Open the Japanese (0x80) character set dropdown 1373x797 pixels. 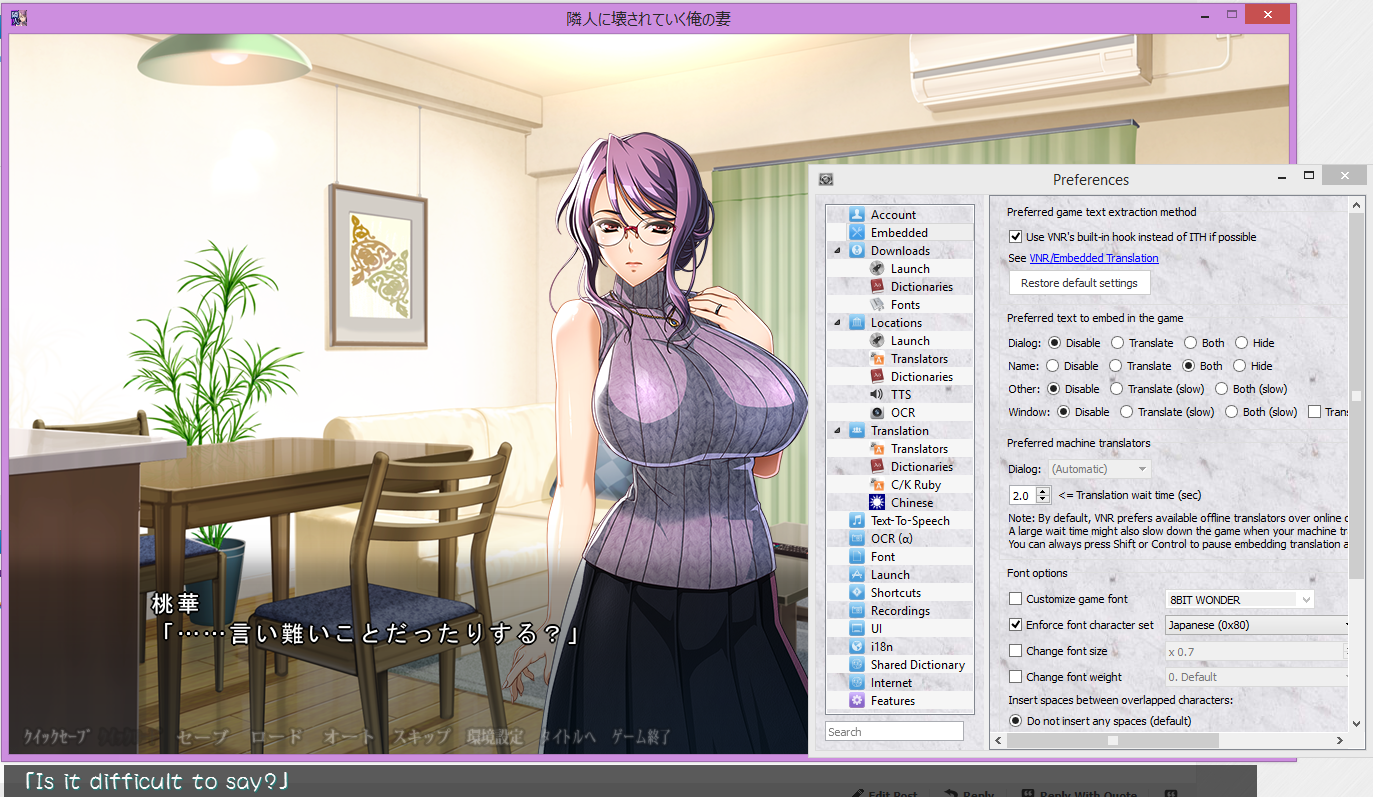(1256, 625)
